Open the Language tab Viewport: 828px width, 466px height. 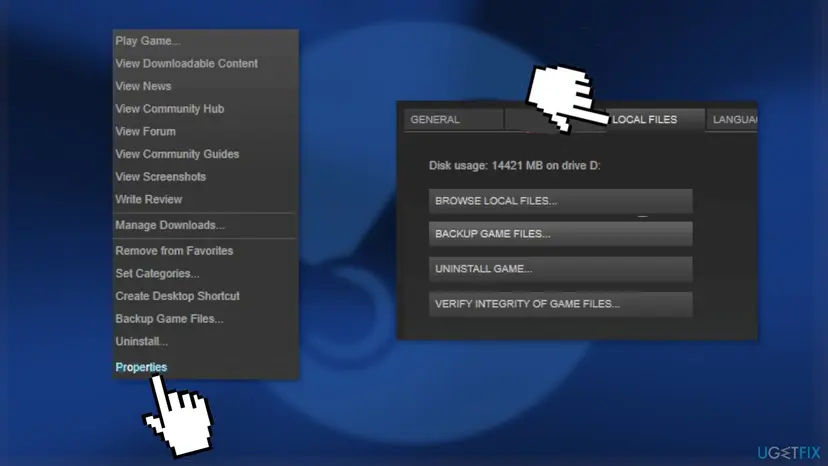tap(732, 120)
